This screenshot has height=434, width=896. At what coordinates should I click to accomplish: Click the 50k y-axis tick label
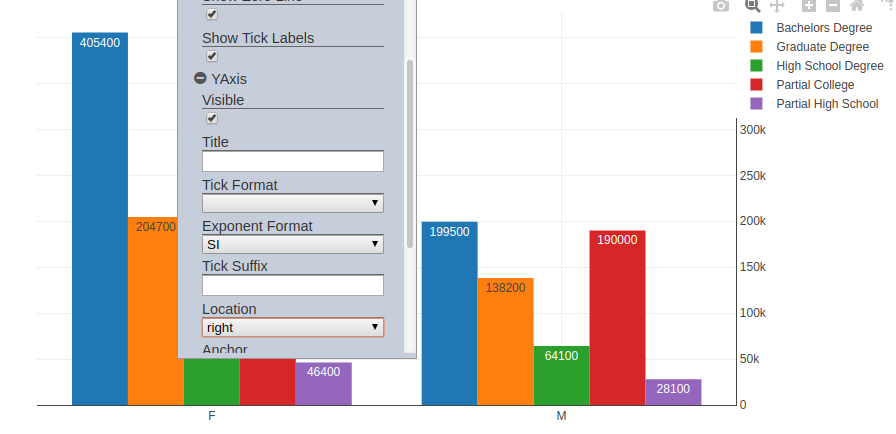(x=750, y=359)
